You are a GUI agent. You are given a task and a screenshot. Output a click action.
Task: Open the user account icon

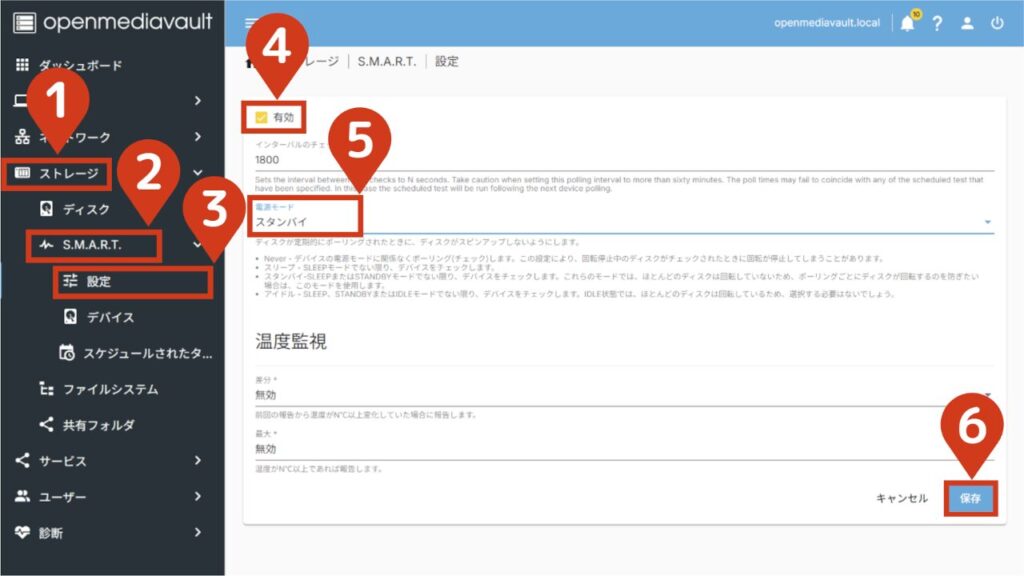click(x=967, y=24)
